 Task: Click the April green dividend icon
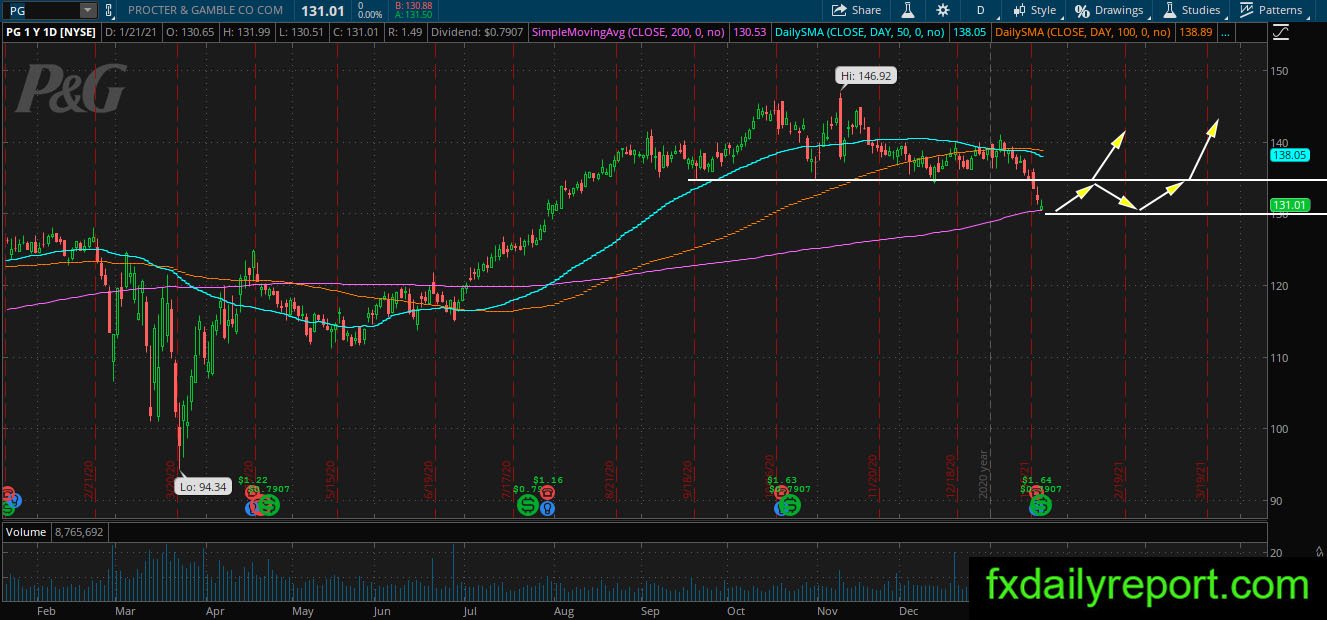coord(268,506)
